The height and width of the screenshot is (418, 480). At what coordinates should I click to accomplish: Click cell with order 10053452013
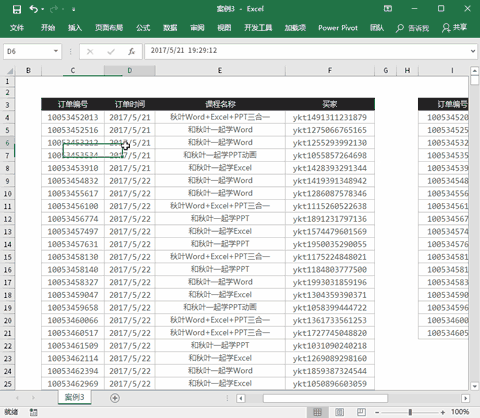[x=73, y=117]
